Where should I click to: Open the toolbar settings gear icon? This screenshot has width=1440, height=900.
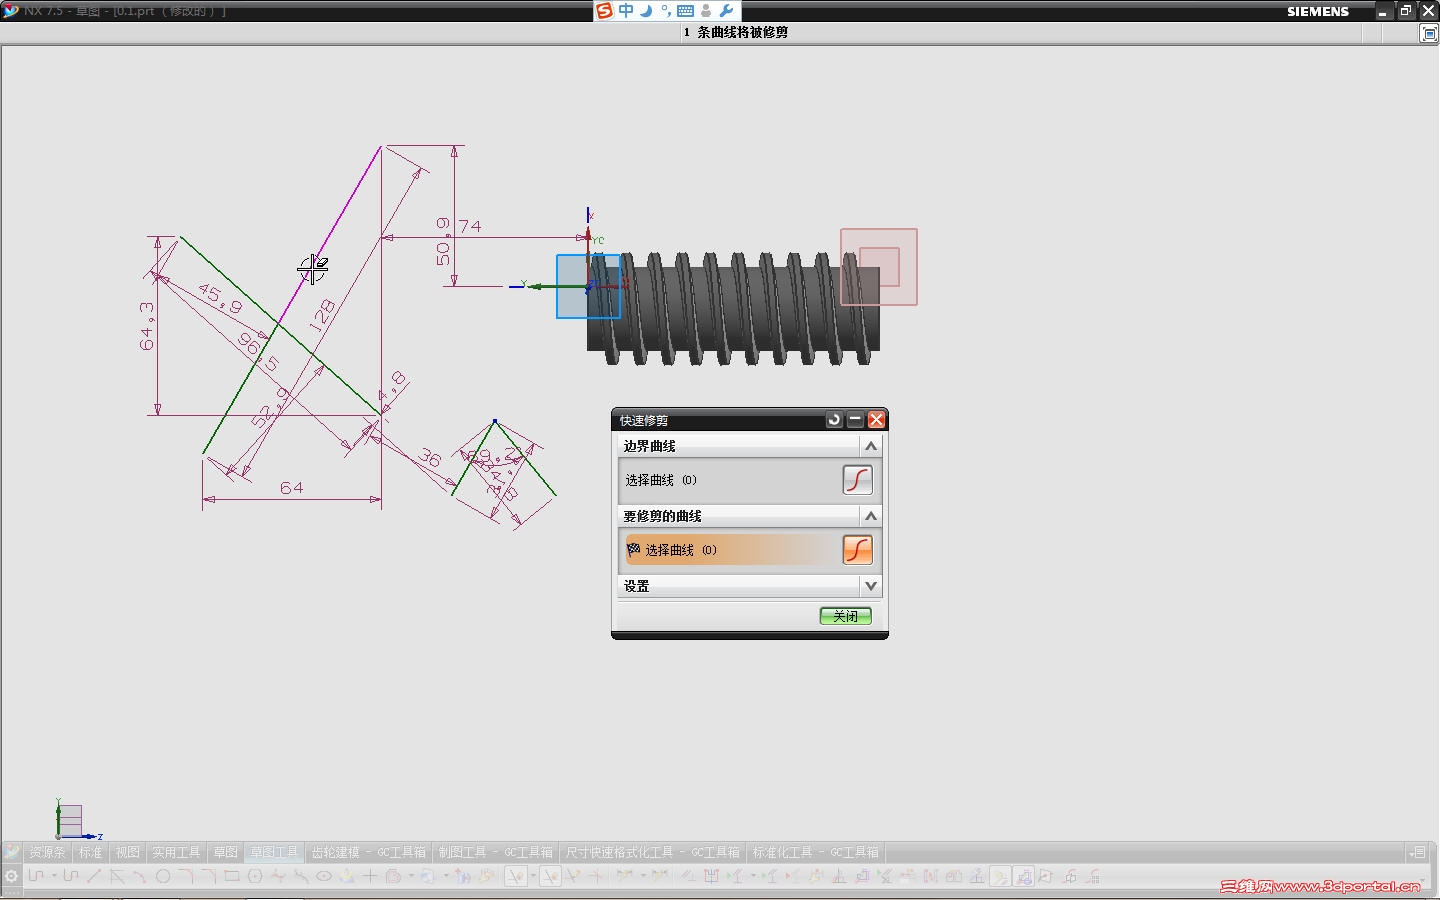click(x=11, y=876)
